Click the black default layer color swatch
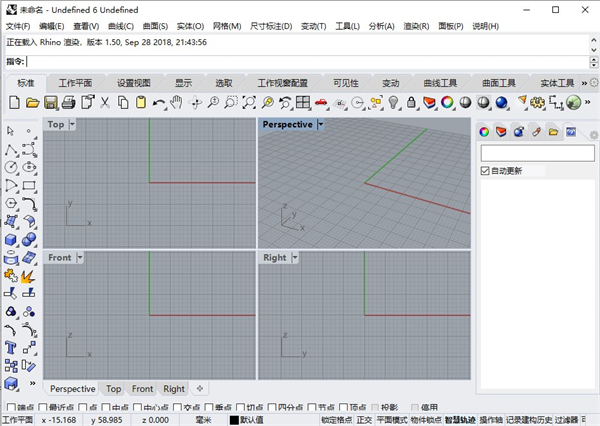The height and width of the screenshot is (426, 600). pyautogui.click(x=234, y=420)
